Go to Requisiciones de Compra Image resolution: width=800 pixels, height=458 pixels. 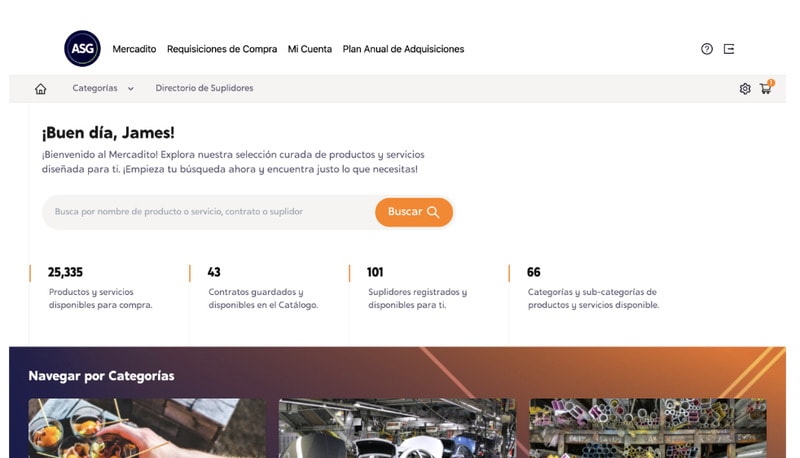coord(222,49)
